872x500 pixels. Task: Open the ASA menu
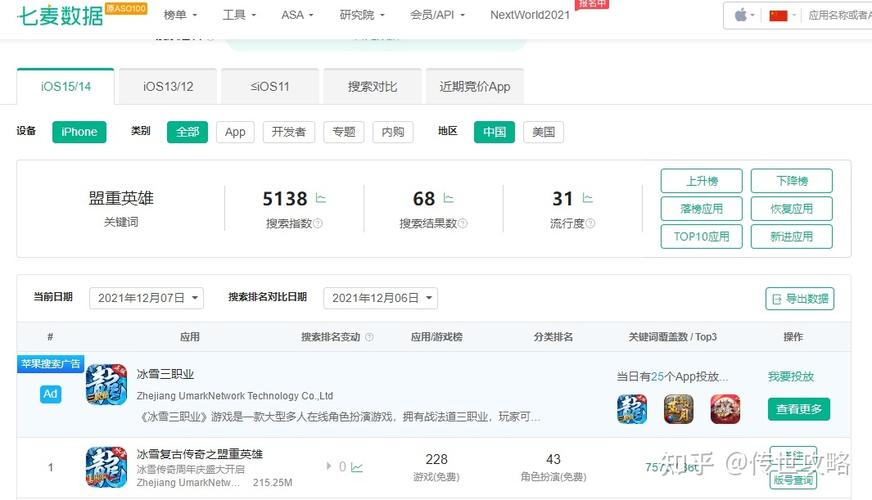298,15
